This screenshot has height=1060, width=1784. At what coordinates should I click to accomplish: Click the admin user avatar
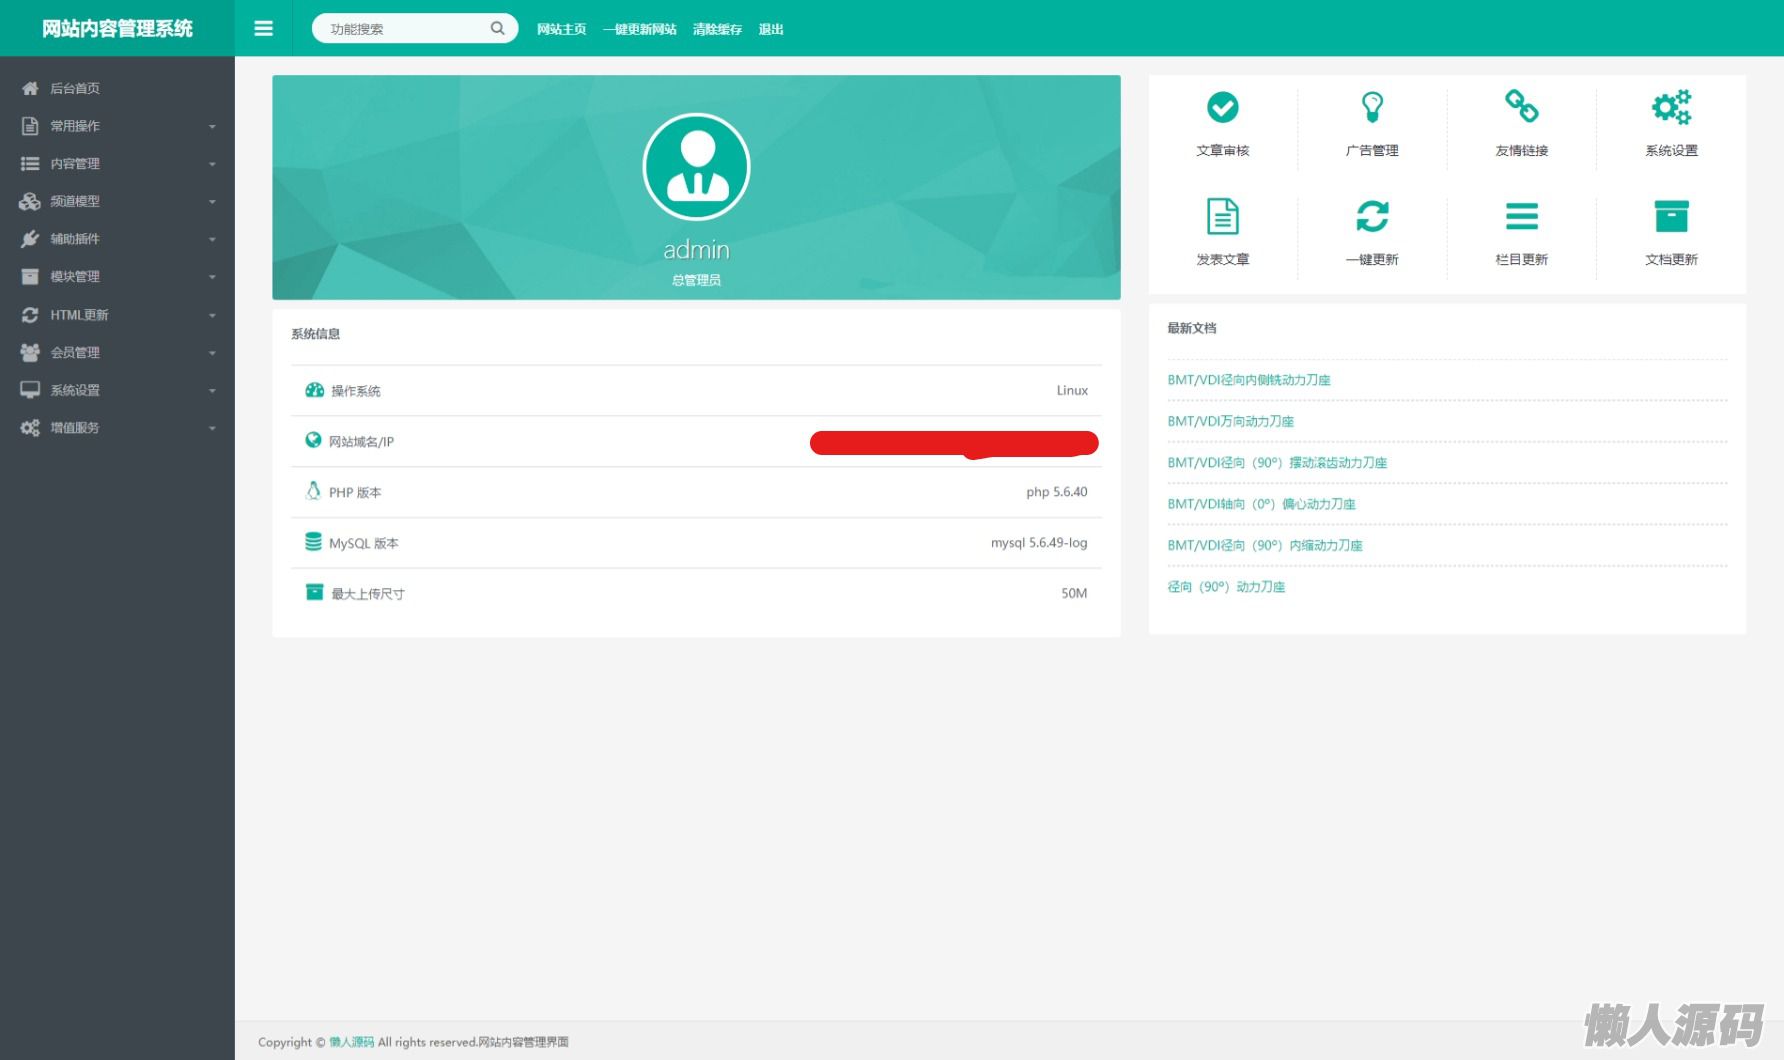coord(696,167)
